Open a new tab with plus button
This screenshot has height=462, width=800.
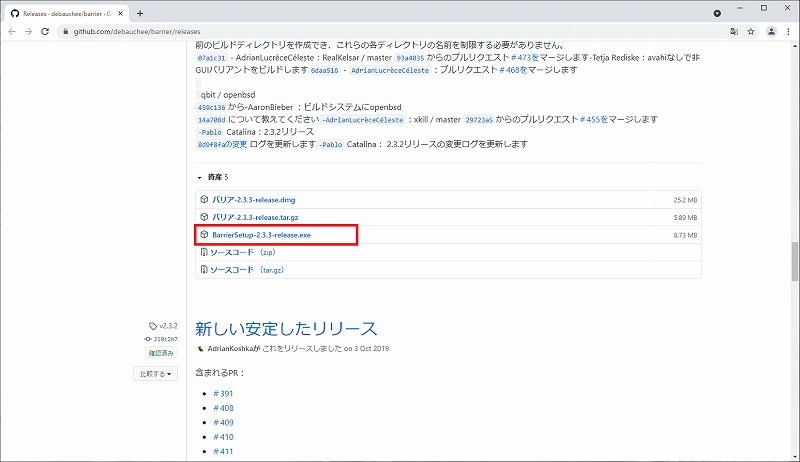pyautogui.click(x=140, y=13)
